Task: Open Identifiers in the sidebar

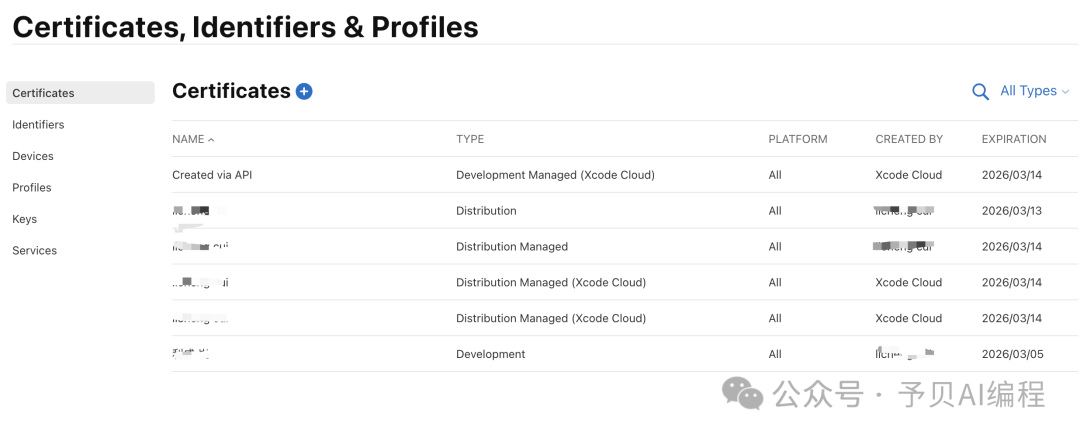Action: (x=38, y=125)
